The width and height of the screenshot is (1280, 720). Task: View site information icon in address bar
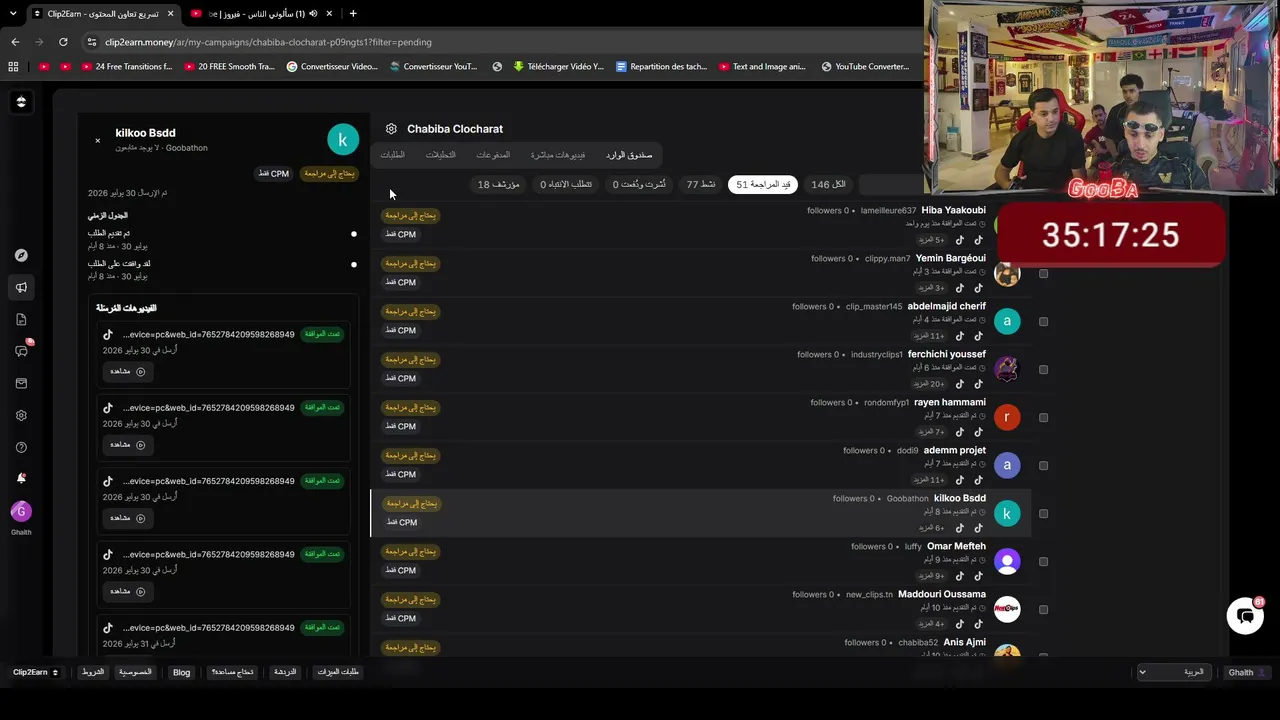click(92, 42)
